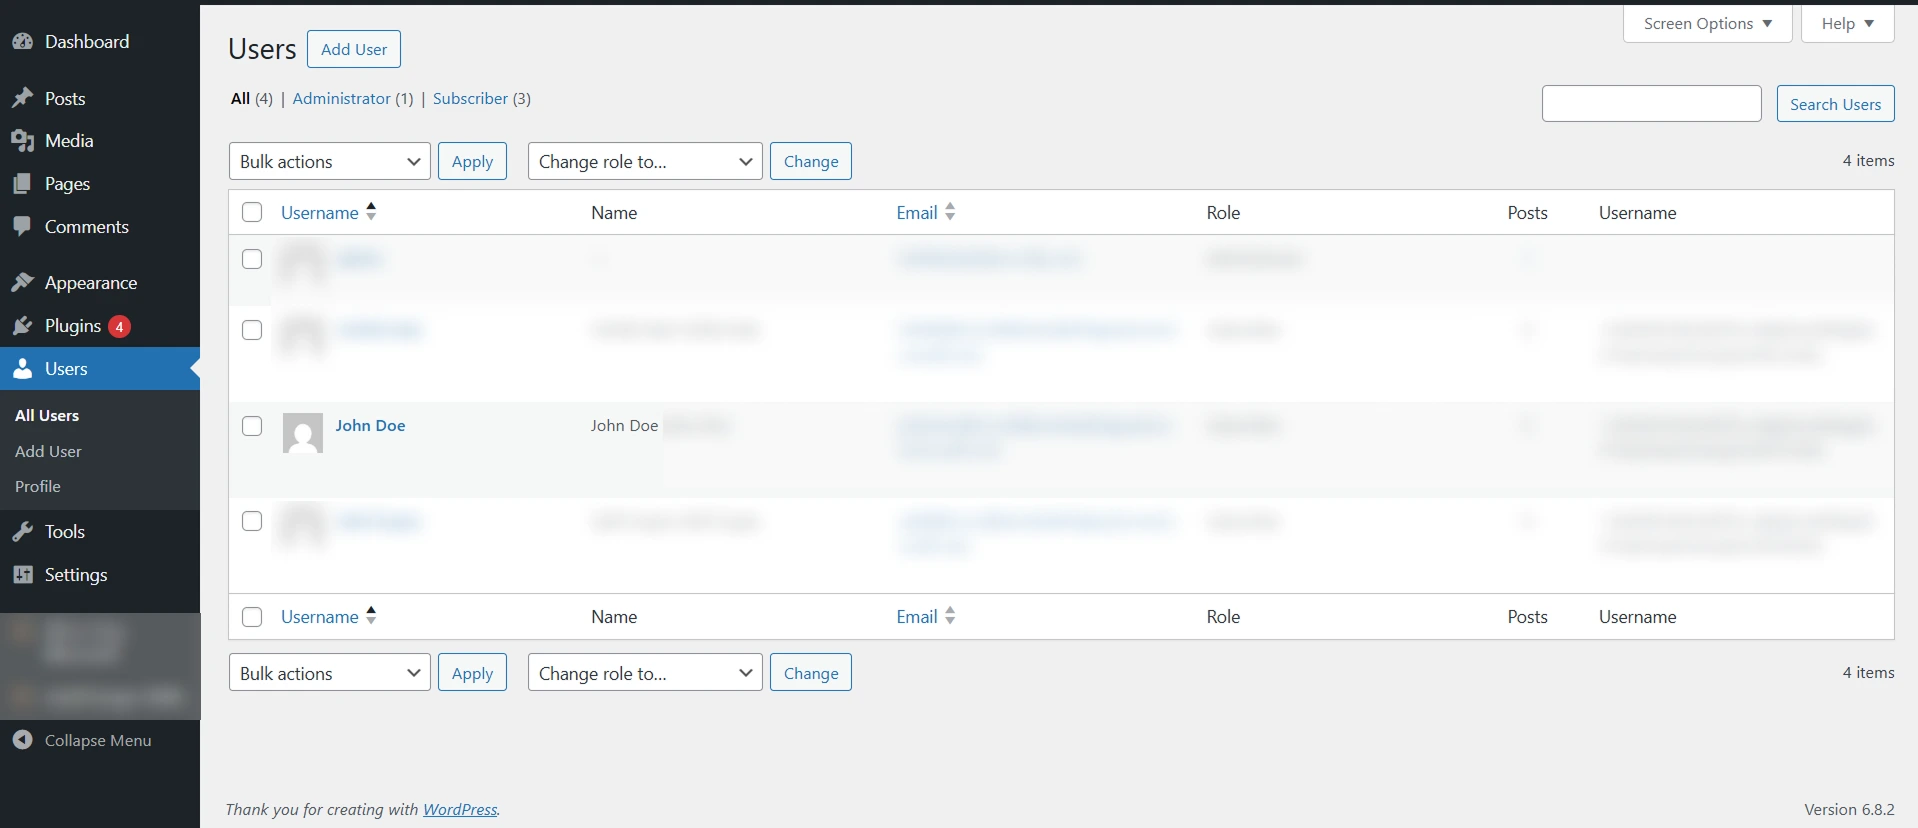Click the Collapse Menu arrow icon

point(23,740)
